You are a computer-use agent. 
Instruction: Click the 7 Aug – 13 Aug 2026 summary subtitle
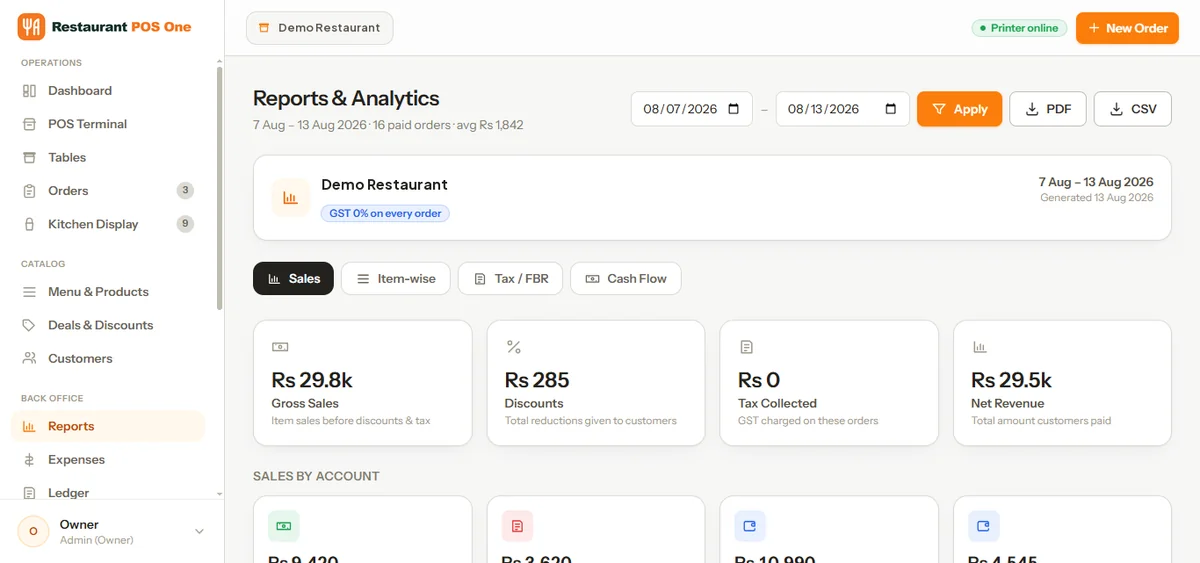388,125
